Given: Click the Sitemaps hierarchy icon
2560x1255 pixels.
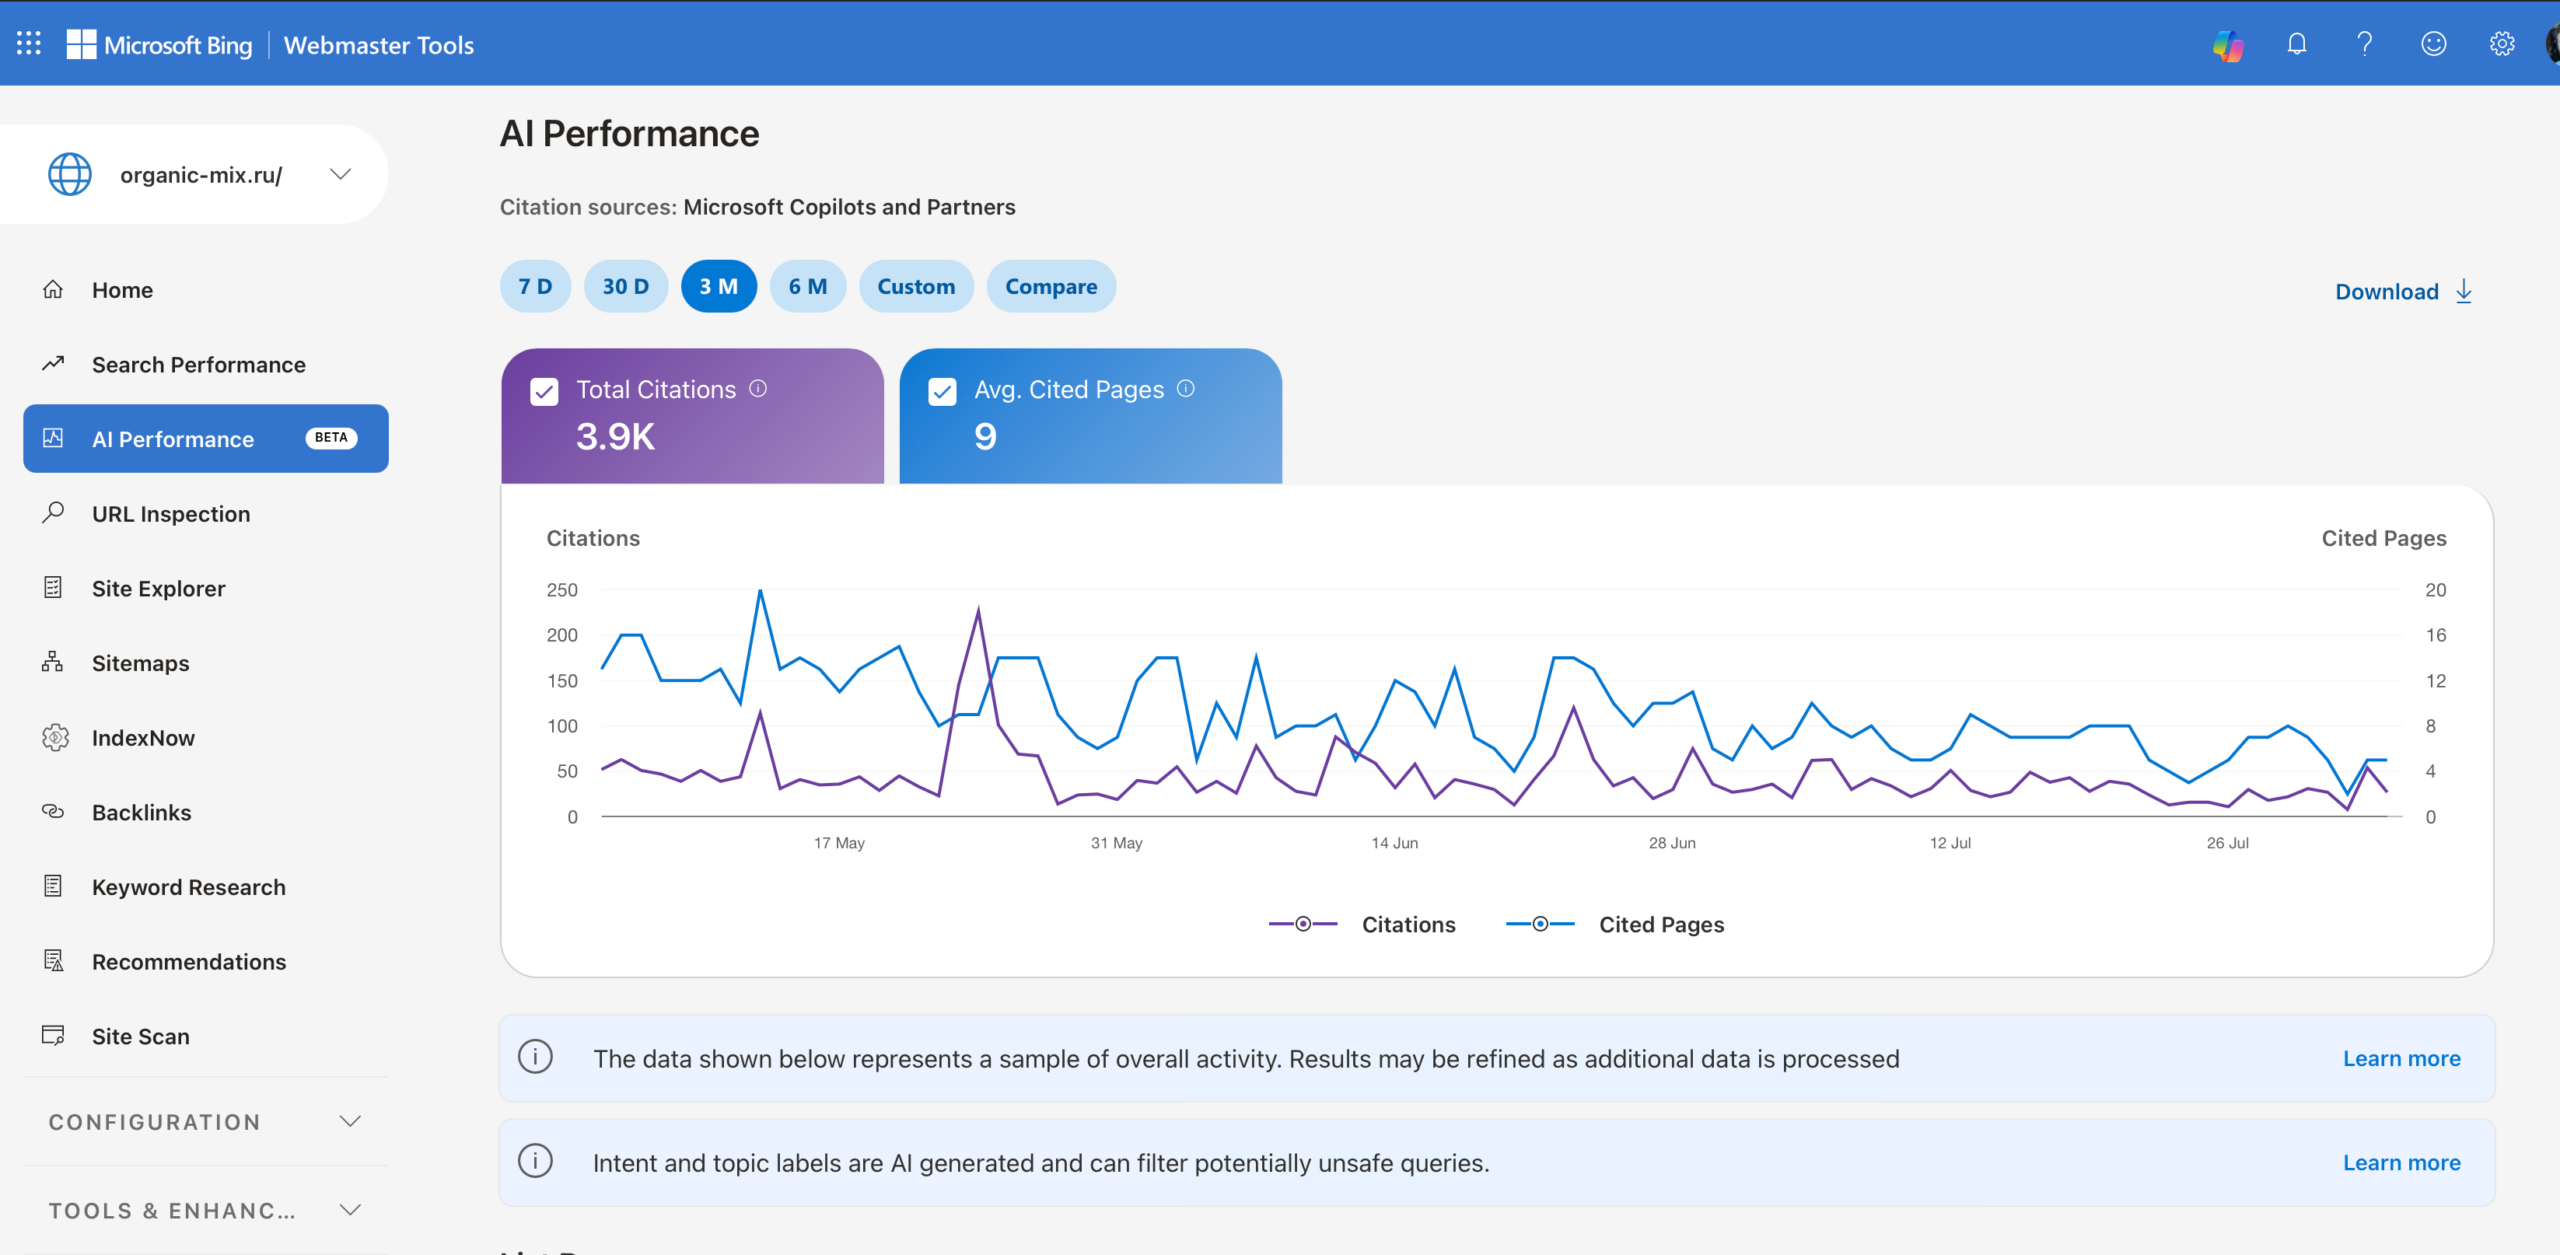Looking at the screenshot, I should tap(53, 662).
